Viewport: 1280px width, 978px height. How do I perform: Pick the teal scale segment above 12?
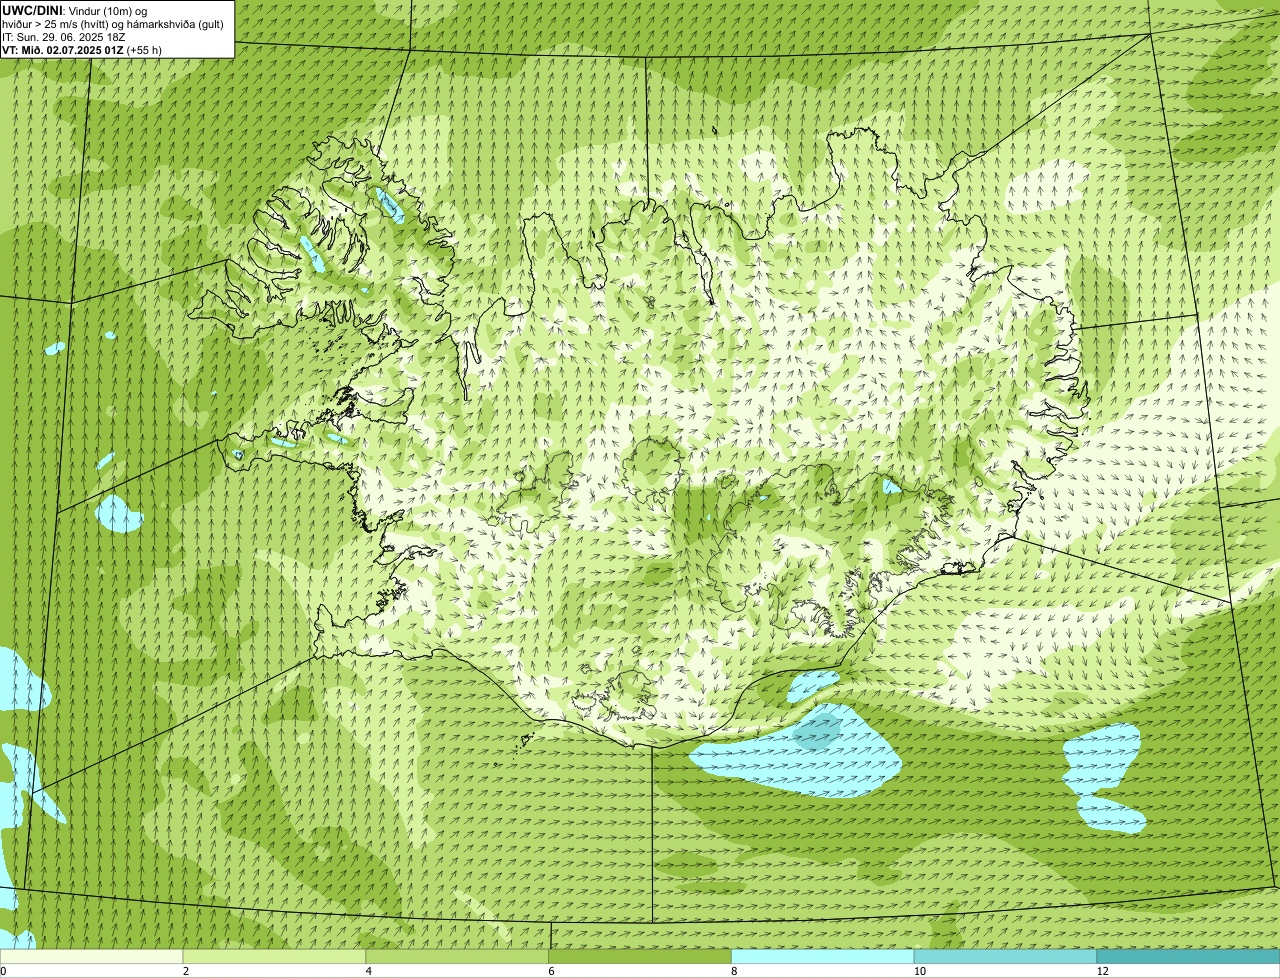[x=1188, y=956]
